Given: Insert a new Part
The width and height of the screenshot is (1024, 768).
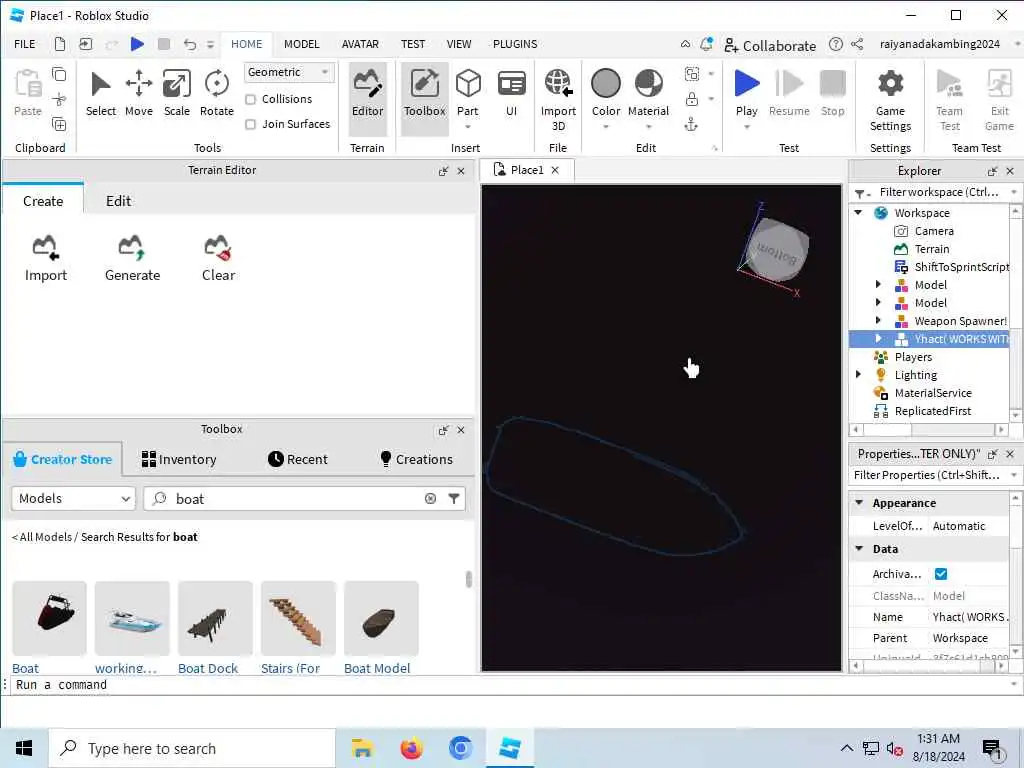Looking at the screenshot, I should click(x=468, y=93).
